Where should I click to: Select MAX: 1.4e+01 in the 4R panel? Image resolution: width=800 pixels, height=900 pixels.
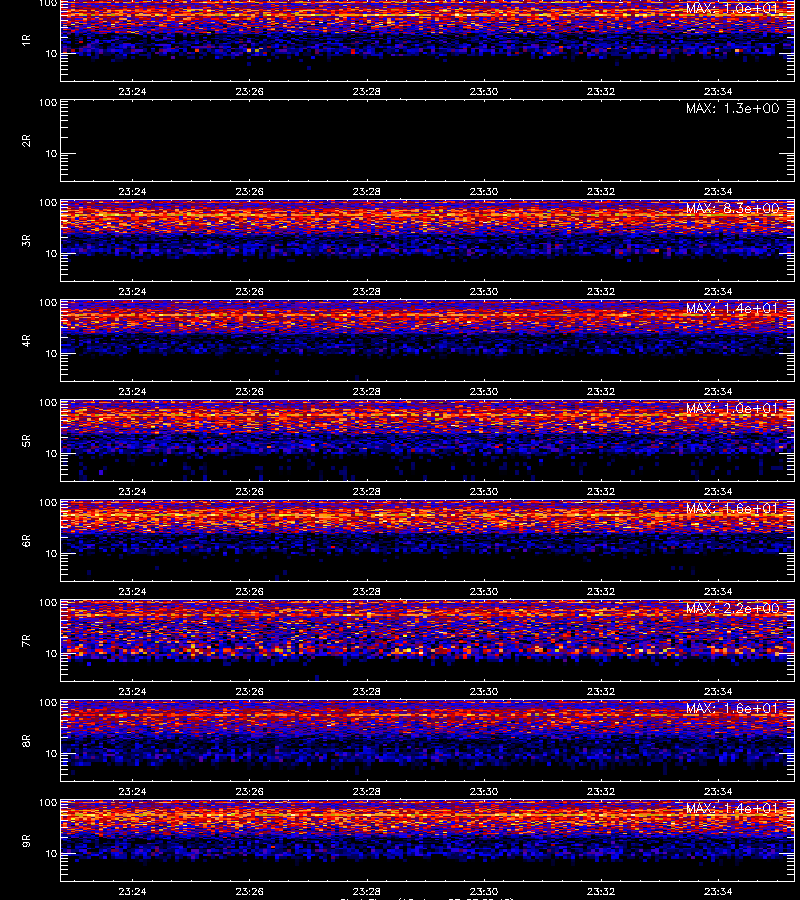click(x=732, y=308)
